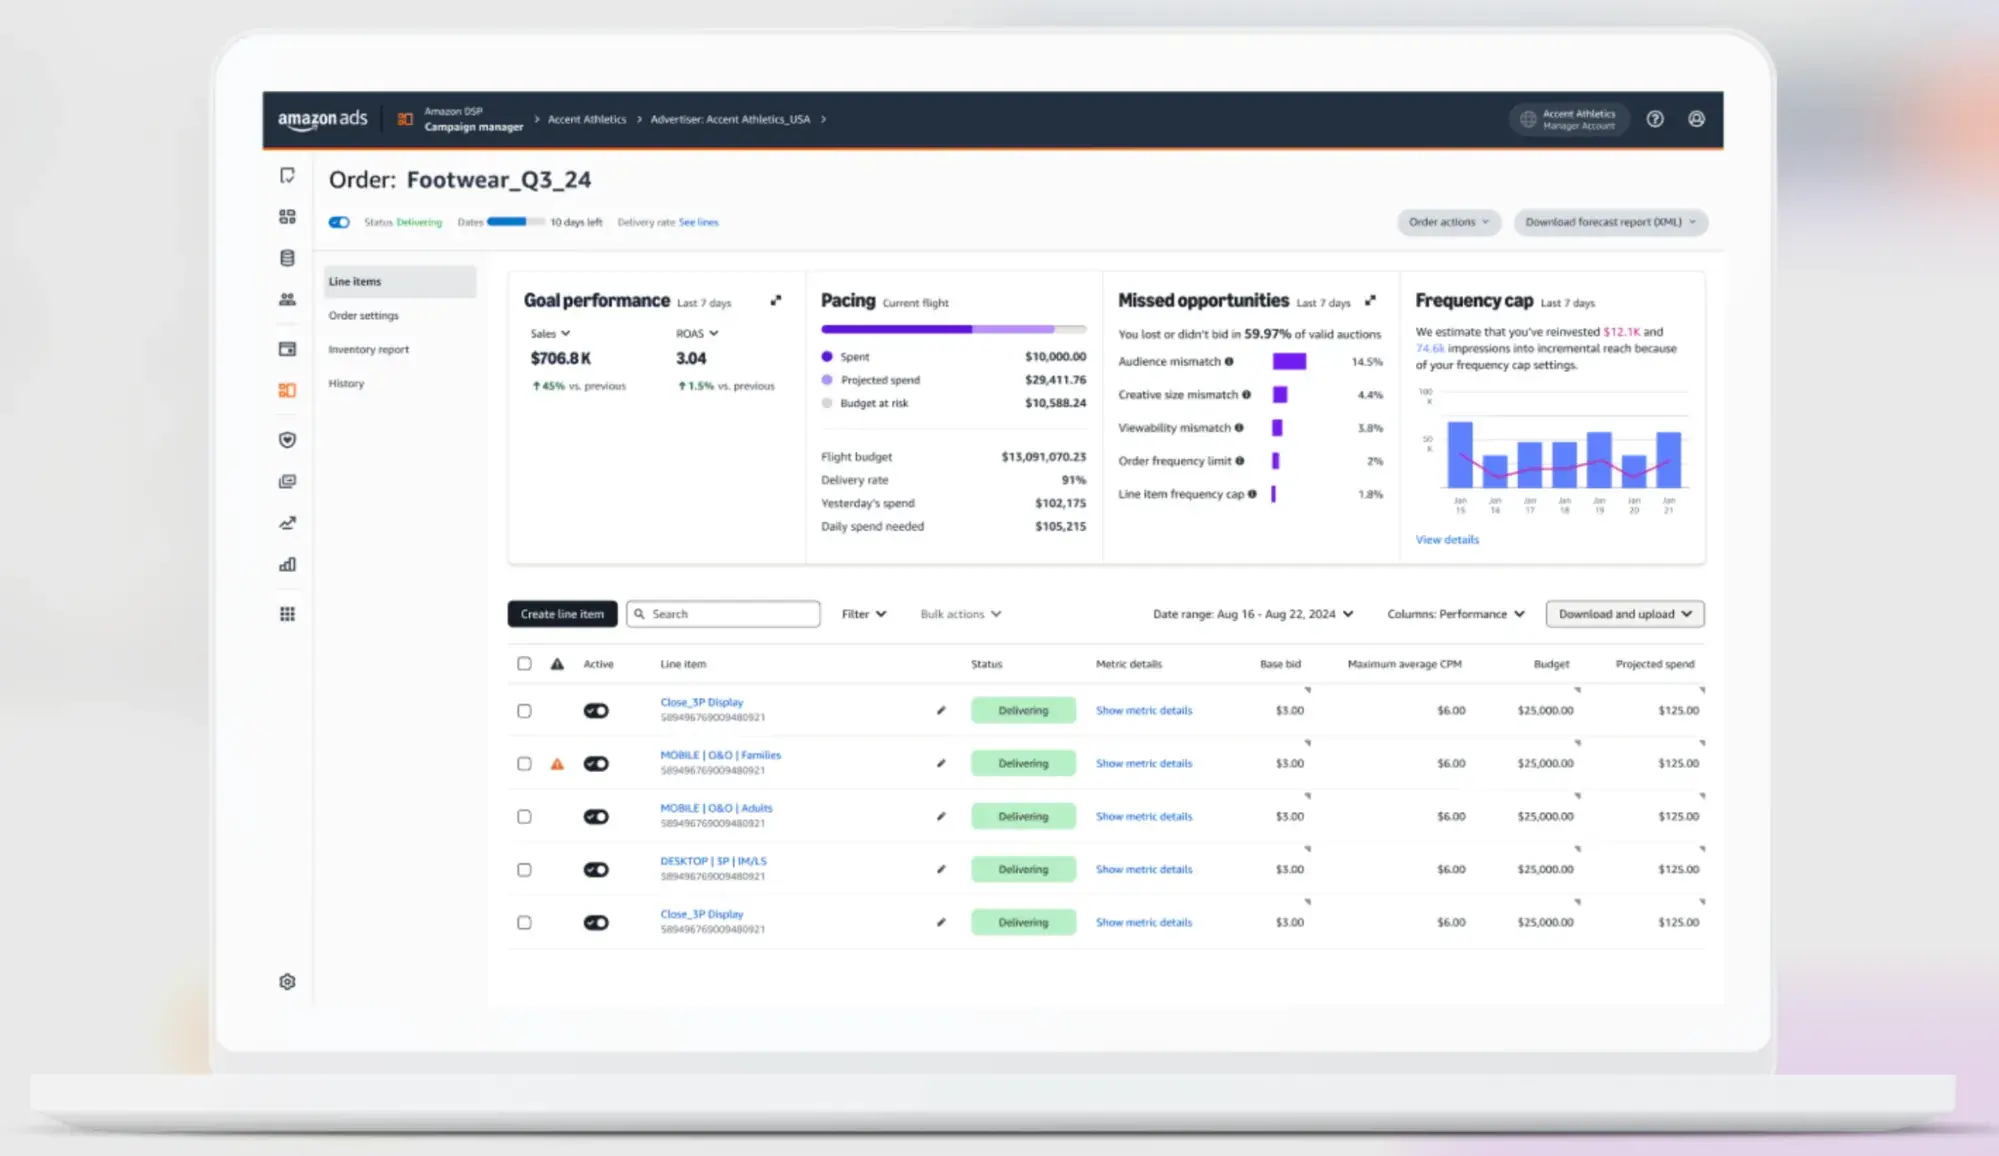Click the help question mark icon

tap(1655, 119)
